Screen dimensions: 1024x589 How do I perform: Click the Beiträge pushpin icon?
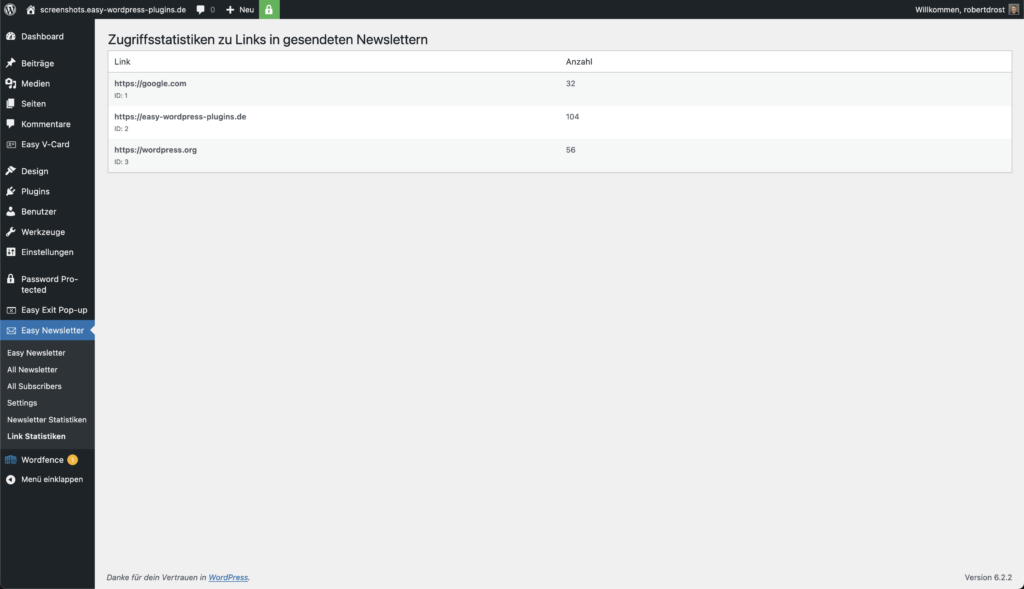10,63
